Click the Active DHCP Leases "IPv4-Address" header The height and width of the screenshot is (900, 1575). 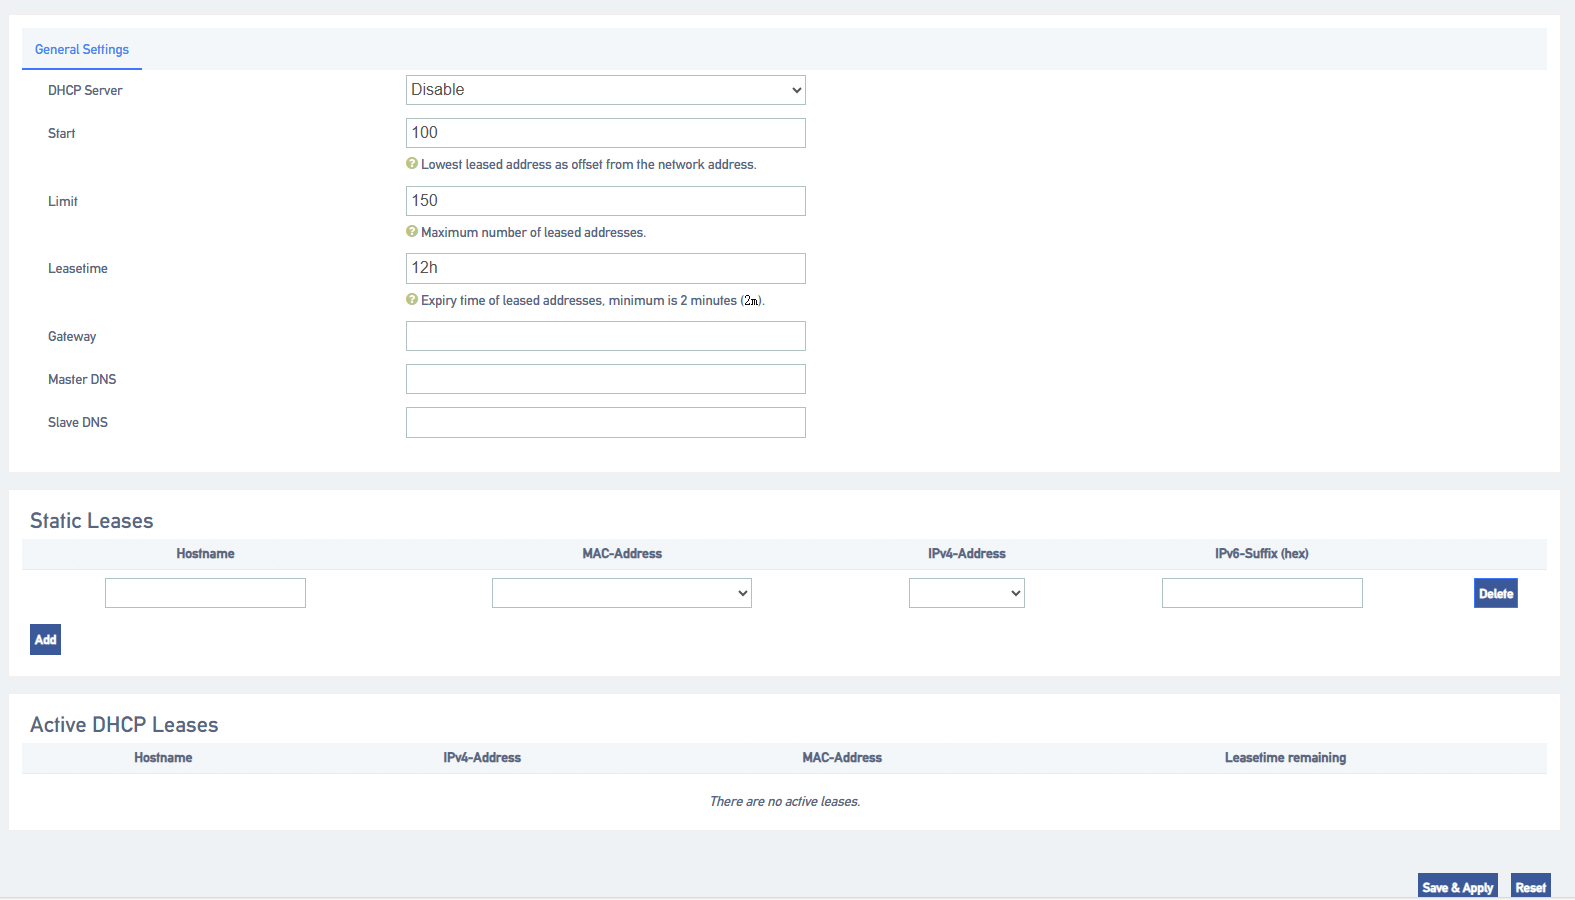(482, 758)
